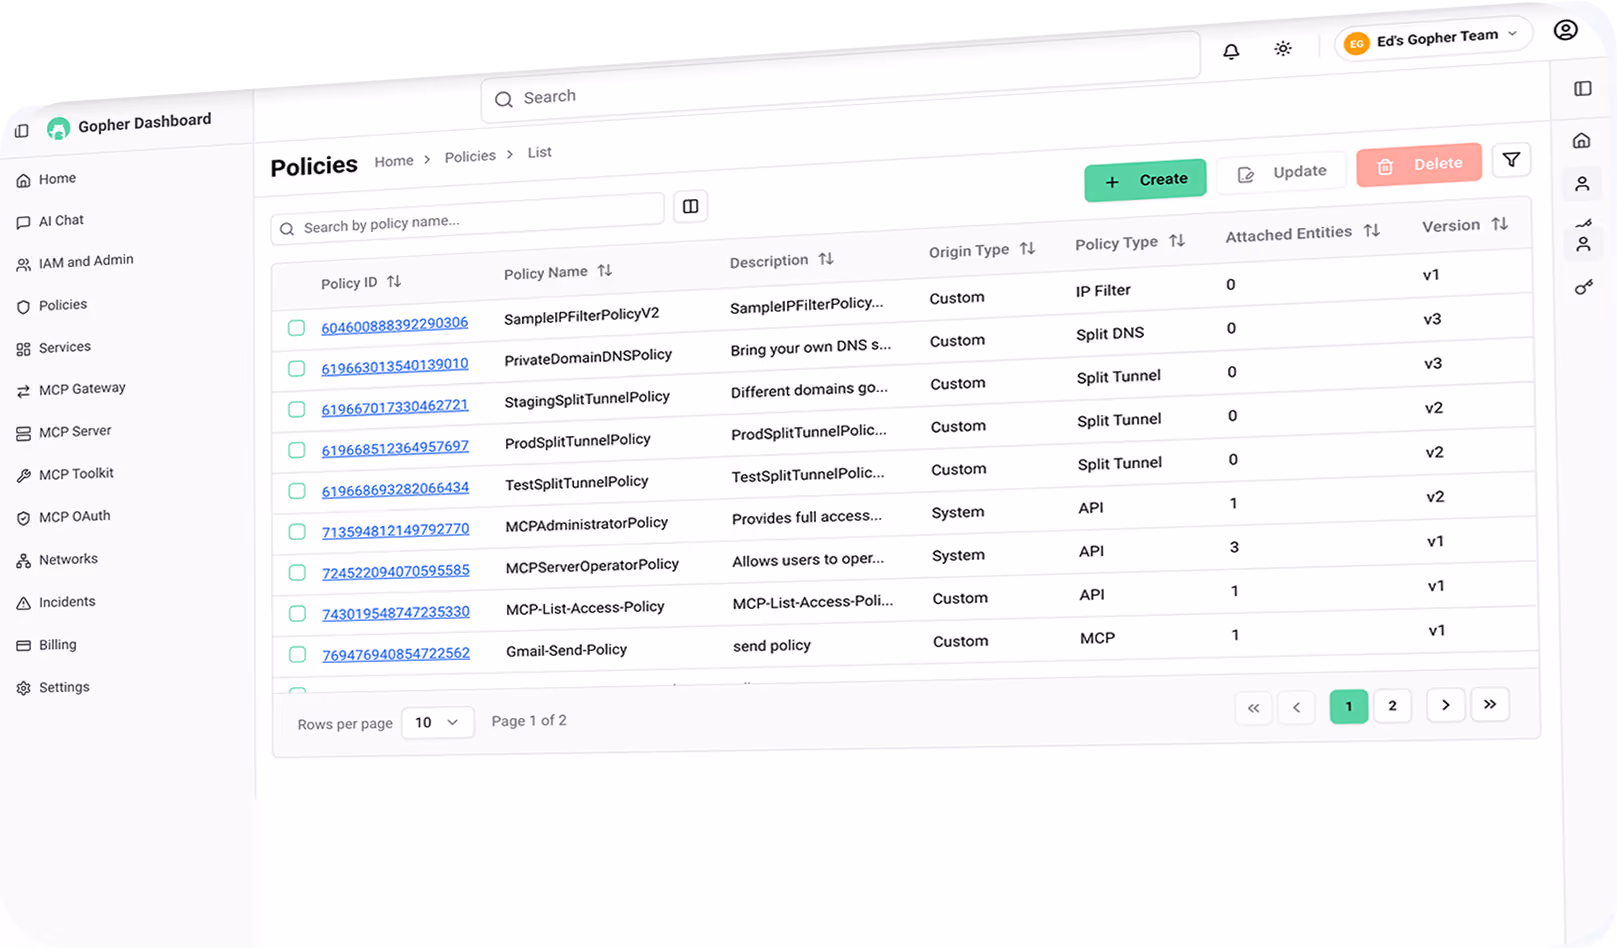Image resolution: width=1617 pixels, height=948 pixels.
Task: Sort by Policy ID arrows
Action: (394, 282)
